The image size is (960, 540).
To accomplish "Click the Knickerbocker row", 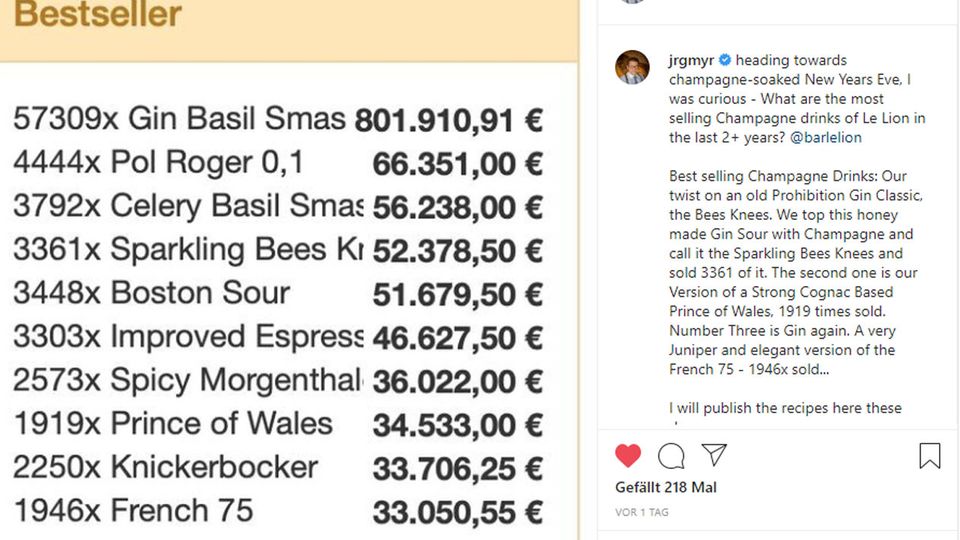I will pyautogui.click(x=165, y=467).
